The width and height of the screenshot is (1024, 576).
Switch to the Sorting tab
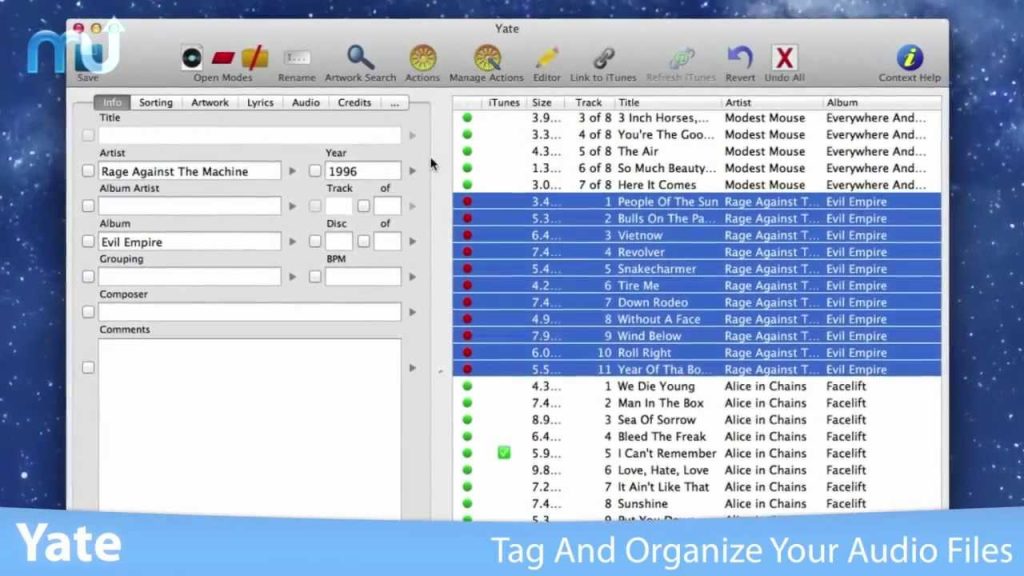click(155, 103)
